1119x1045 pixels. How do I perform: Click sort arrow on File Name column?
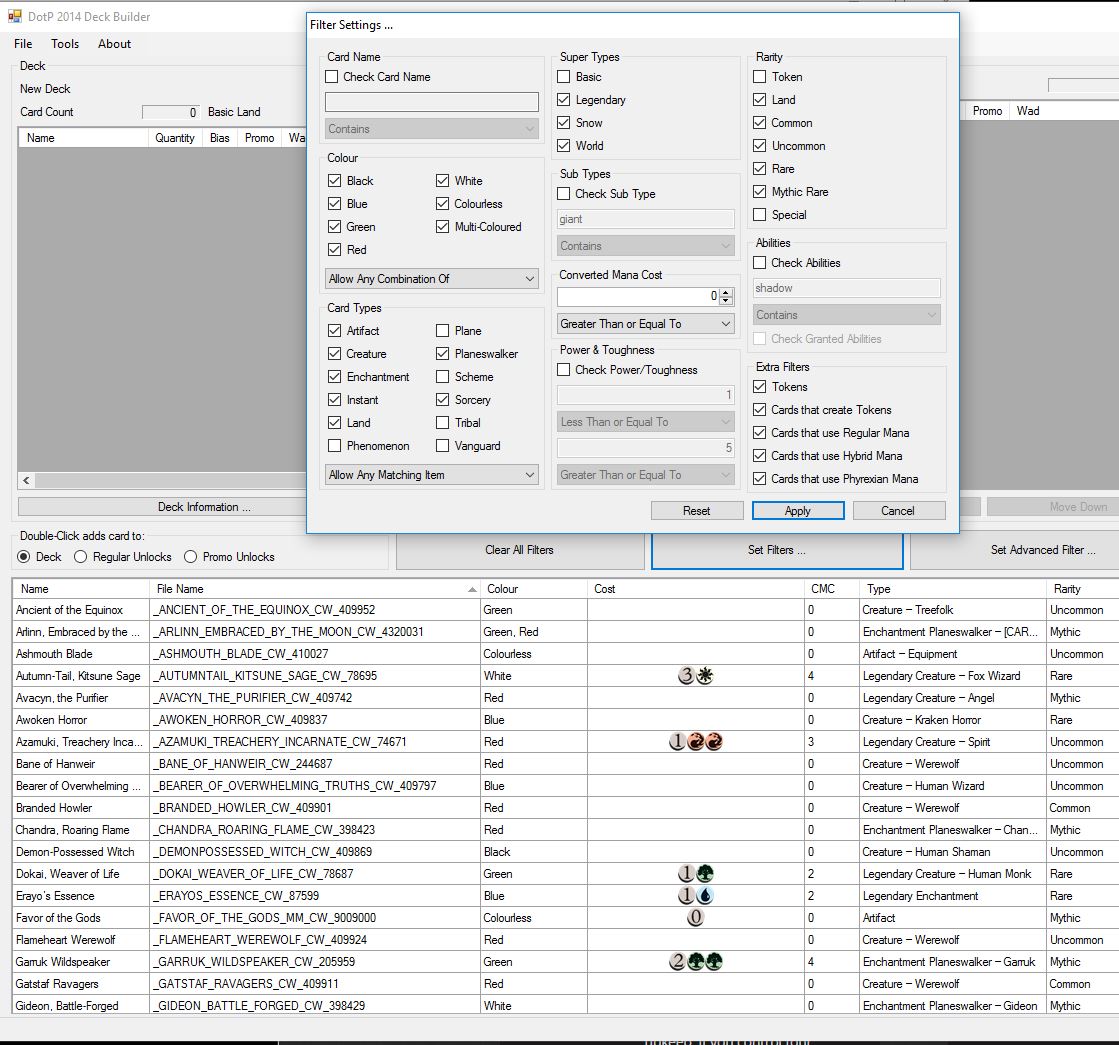pyautogui.click(x=472, y=590)
